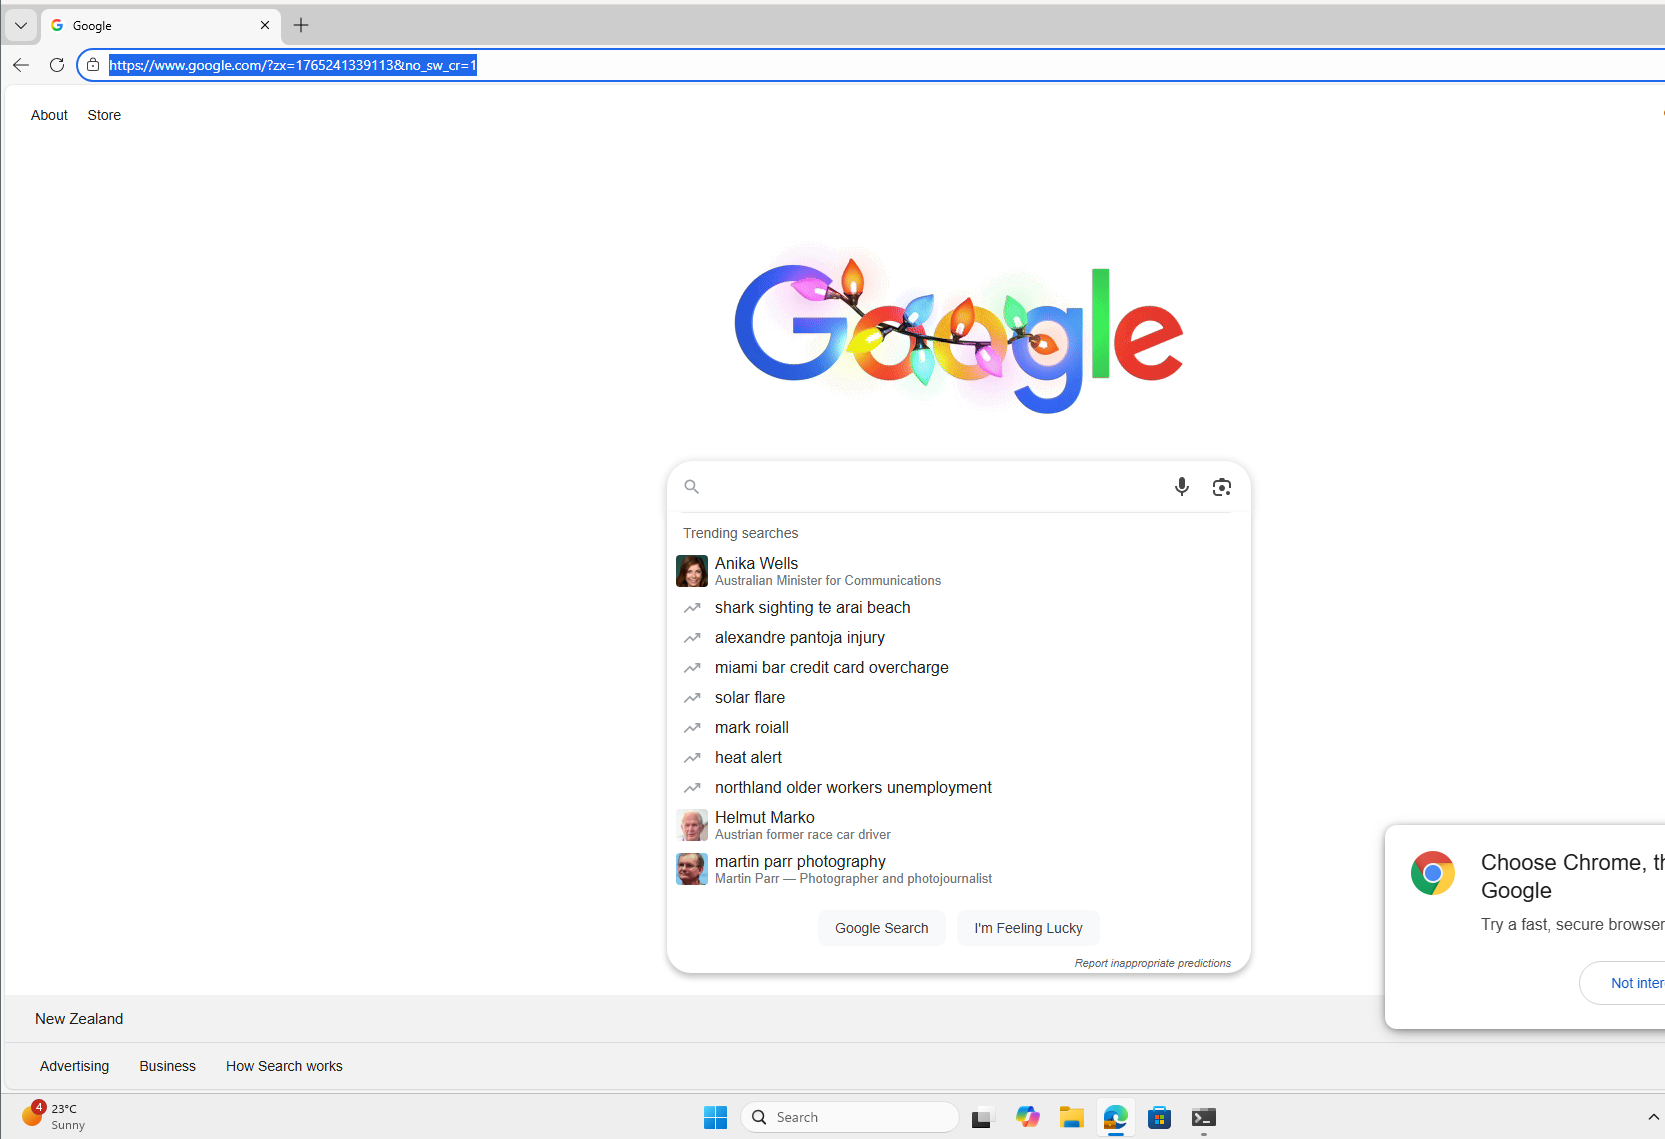Screen dimensions: 1665x1139
Task: Open the About link
Action: click(x=49, y=115)
